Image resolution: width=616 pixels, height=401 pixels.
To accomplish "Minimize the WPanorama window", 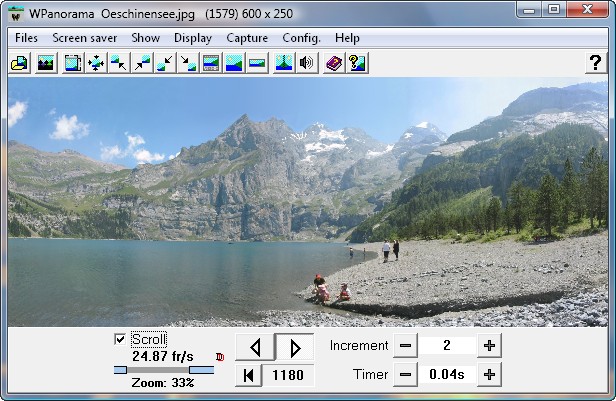I will (529, 9).
